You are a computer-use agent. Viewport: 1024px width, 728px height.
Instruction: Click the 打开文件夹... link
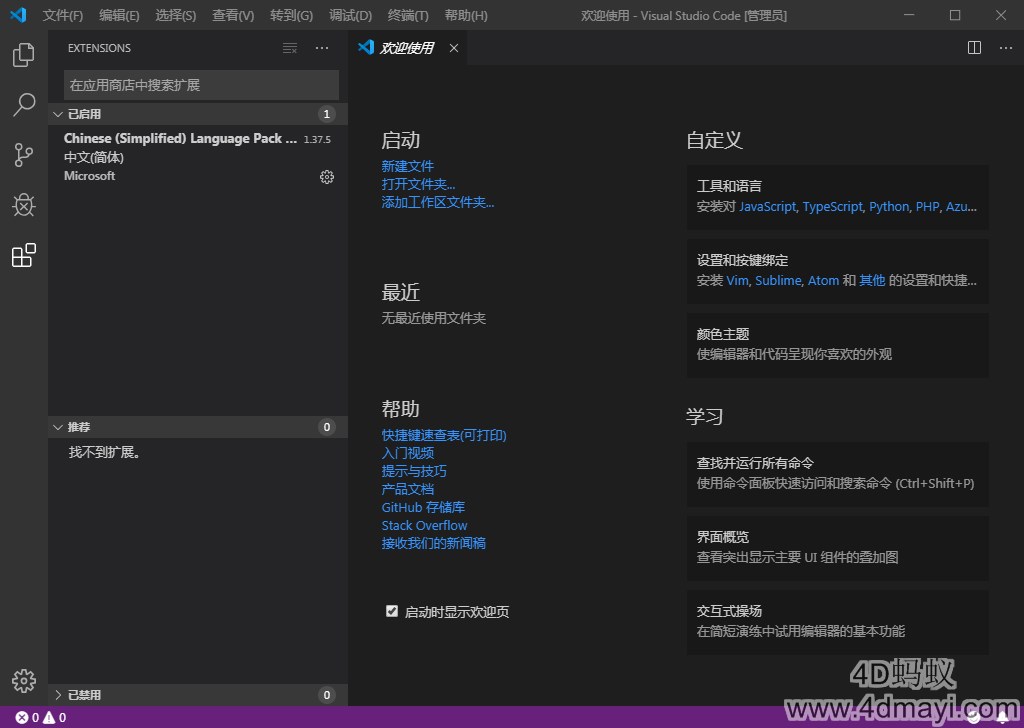tap(419, 184)
